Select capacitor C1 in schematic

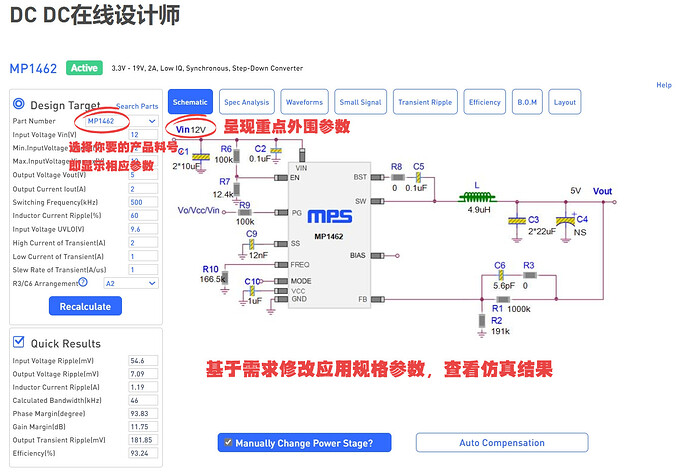pos(201,157)
